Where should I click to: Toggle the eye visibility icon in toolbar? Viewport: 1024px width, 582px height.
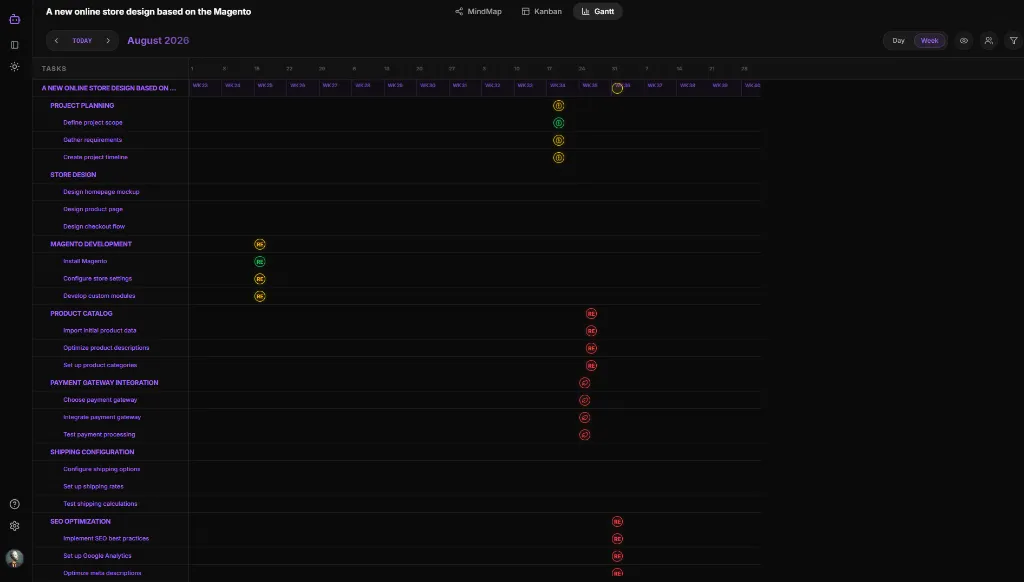click(x=963, y=40)
